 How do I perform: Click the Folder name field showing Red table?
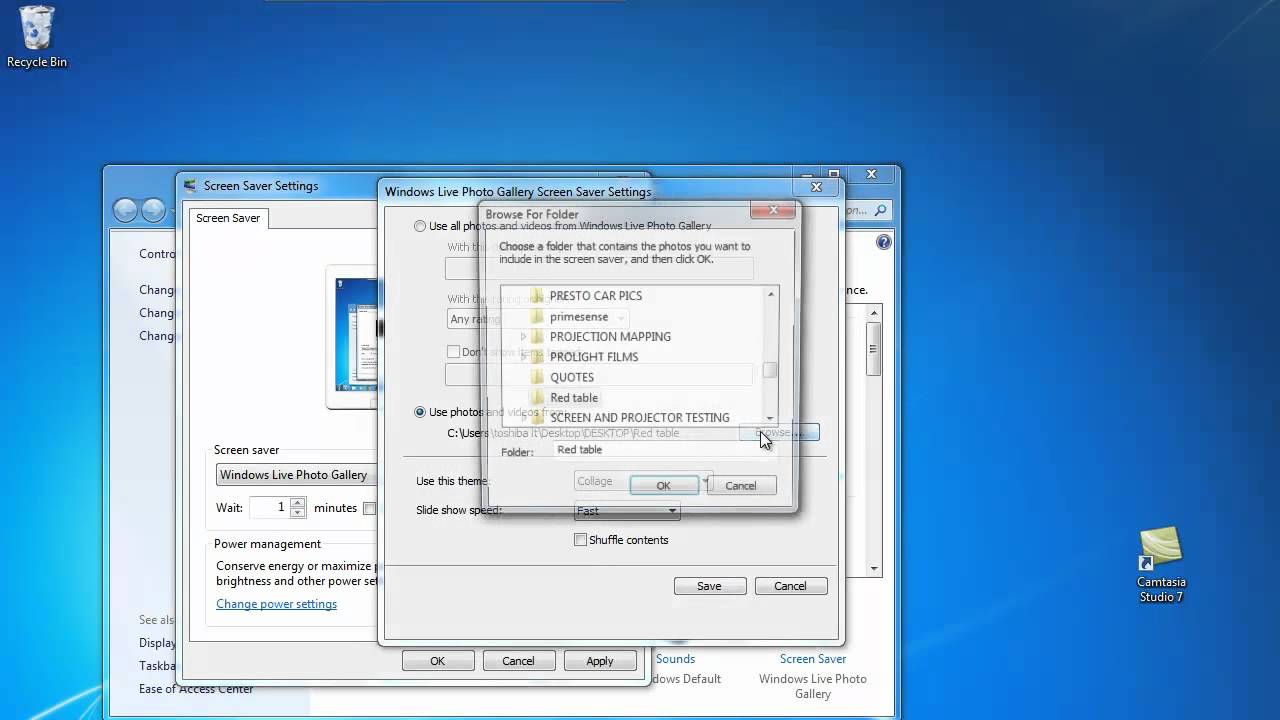tap(664, 450)
